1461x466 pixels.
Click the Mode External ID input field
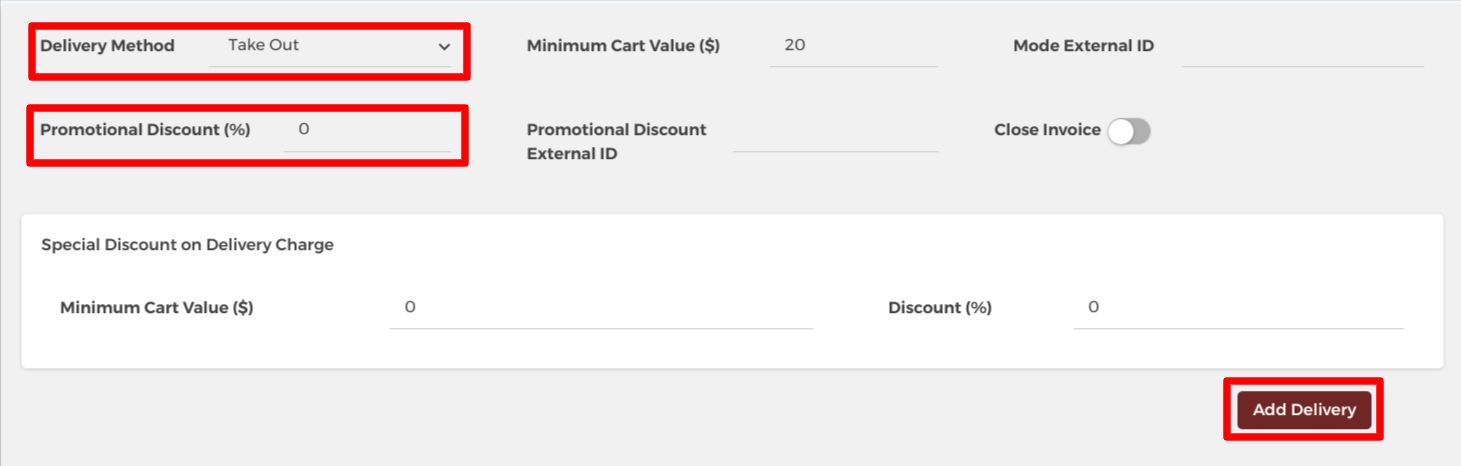coord(1302,46)
